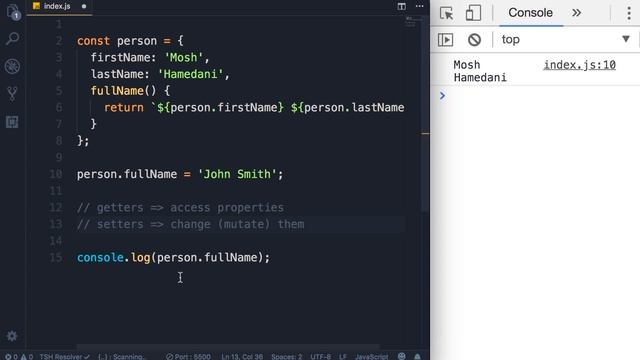Viewport: 640px width, 360px height.
Task: Open DevTools customize three-dot menu
Action: (x=629, y=13)
